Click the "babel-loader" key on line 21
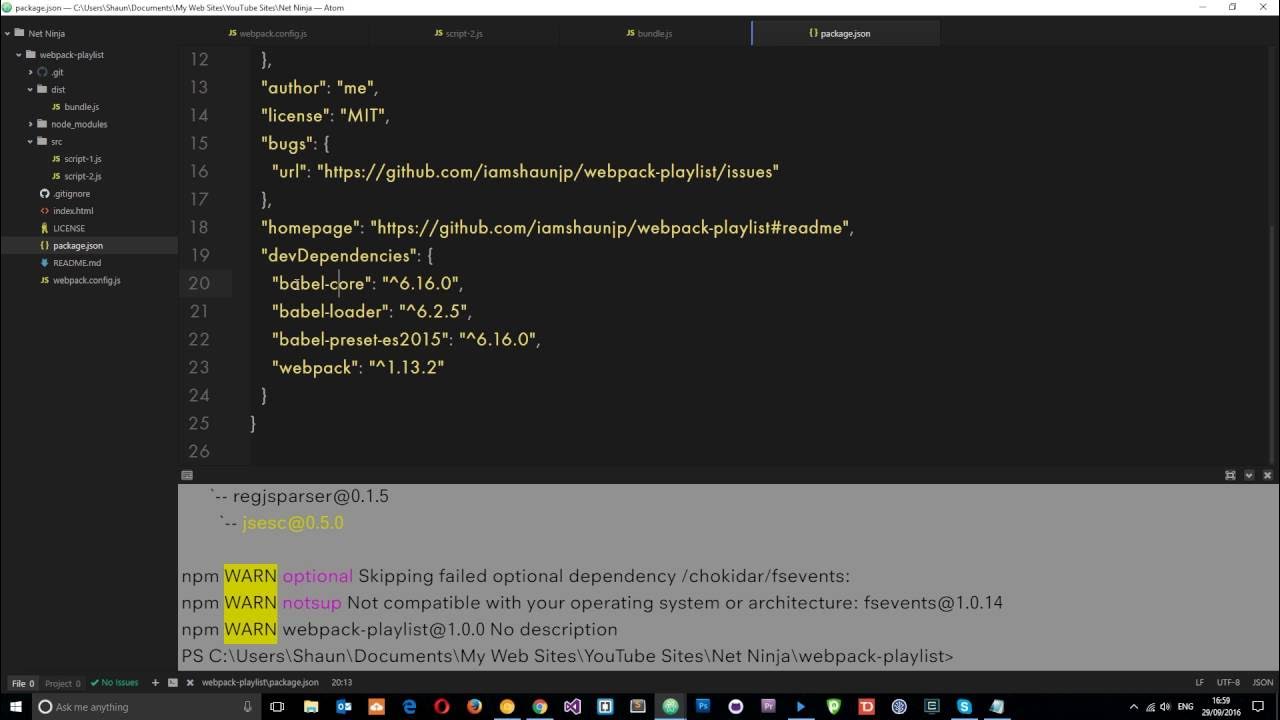 (x=331, y=312)
